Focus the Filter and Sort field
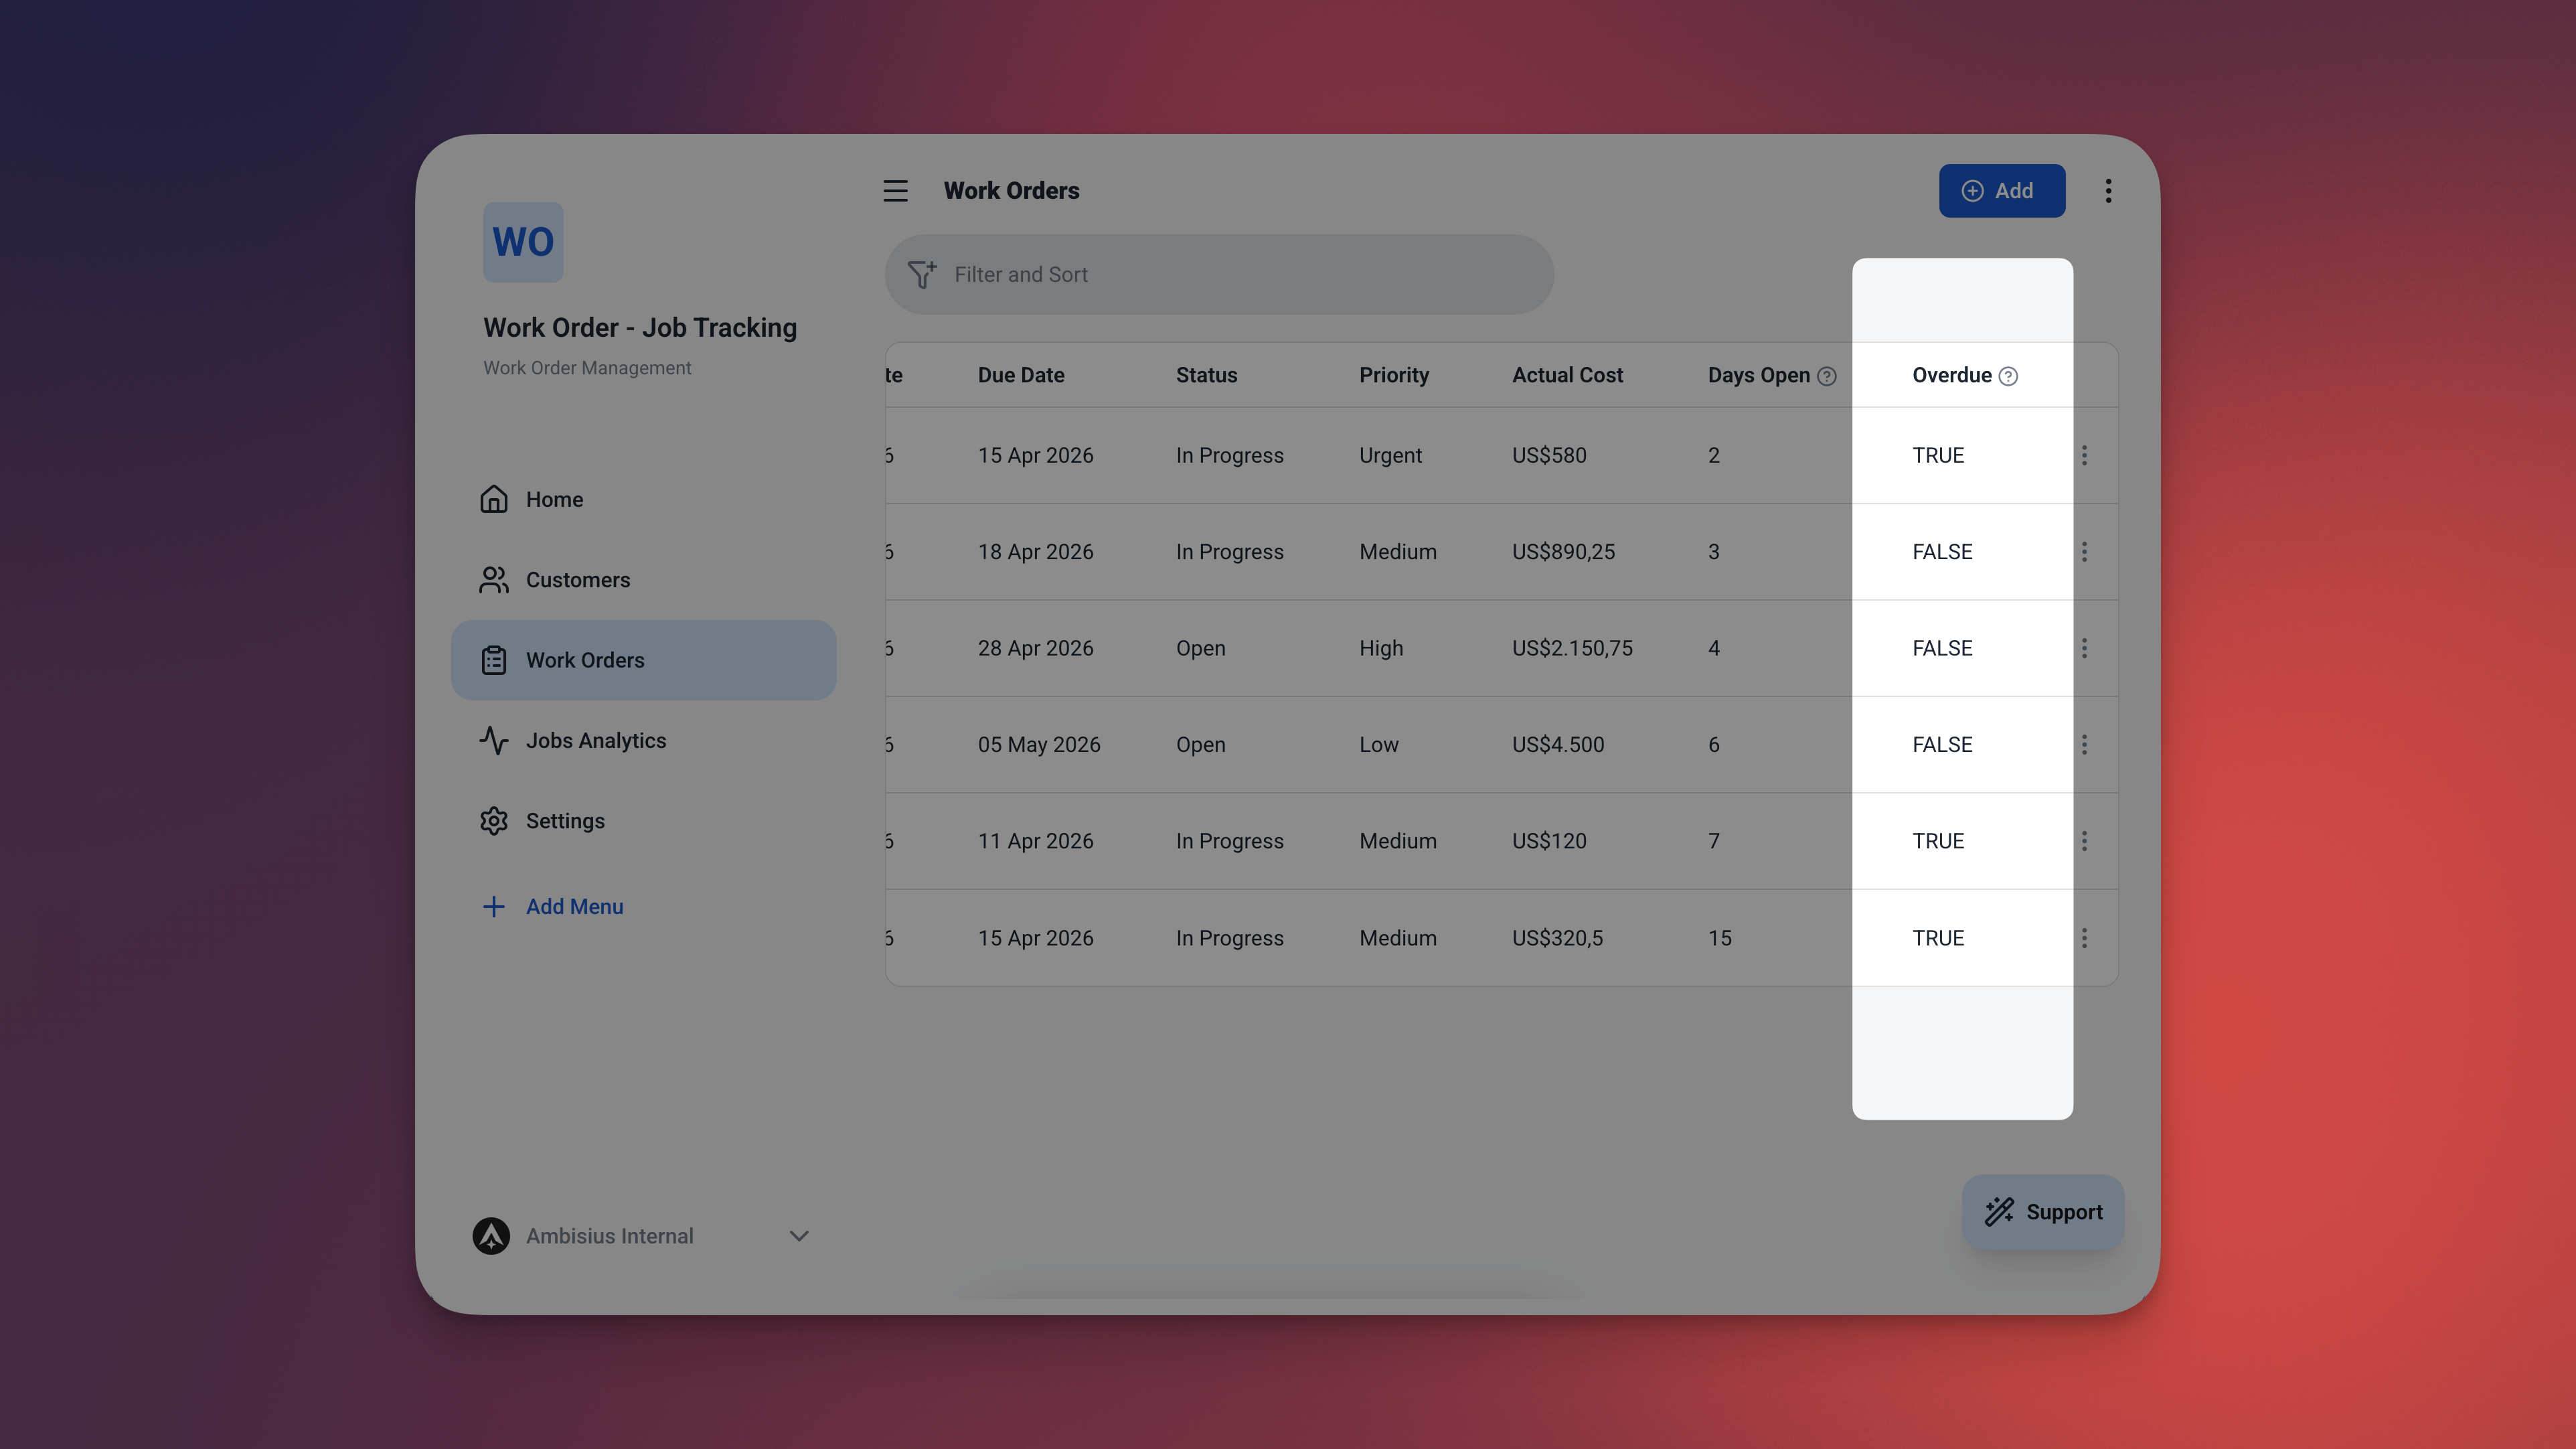2576x1449 pixels. (x=1240, y=274)
